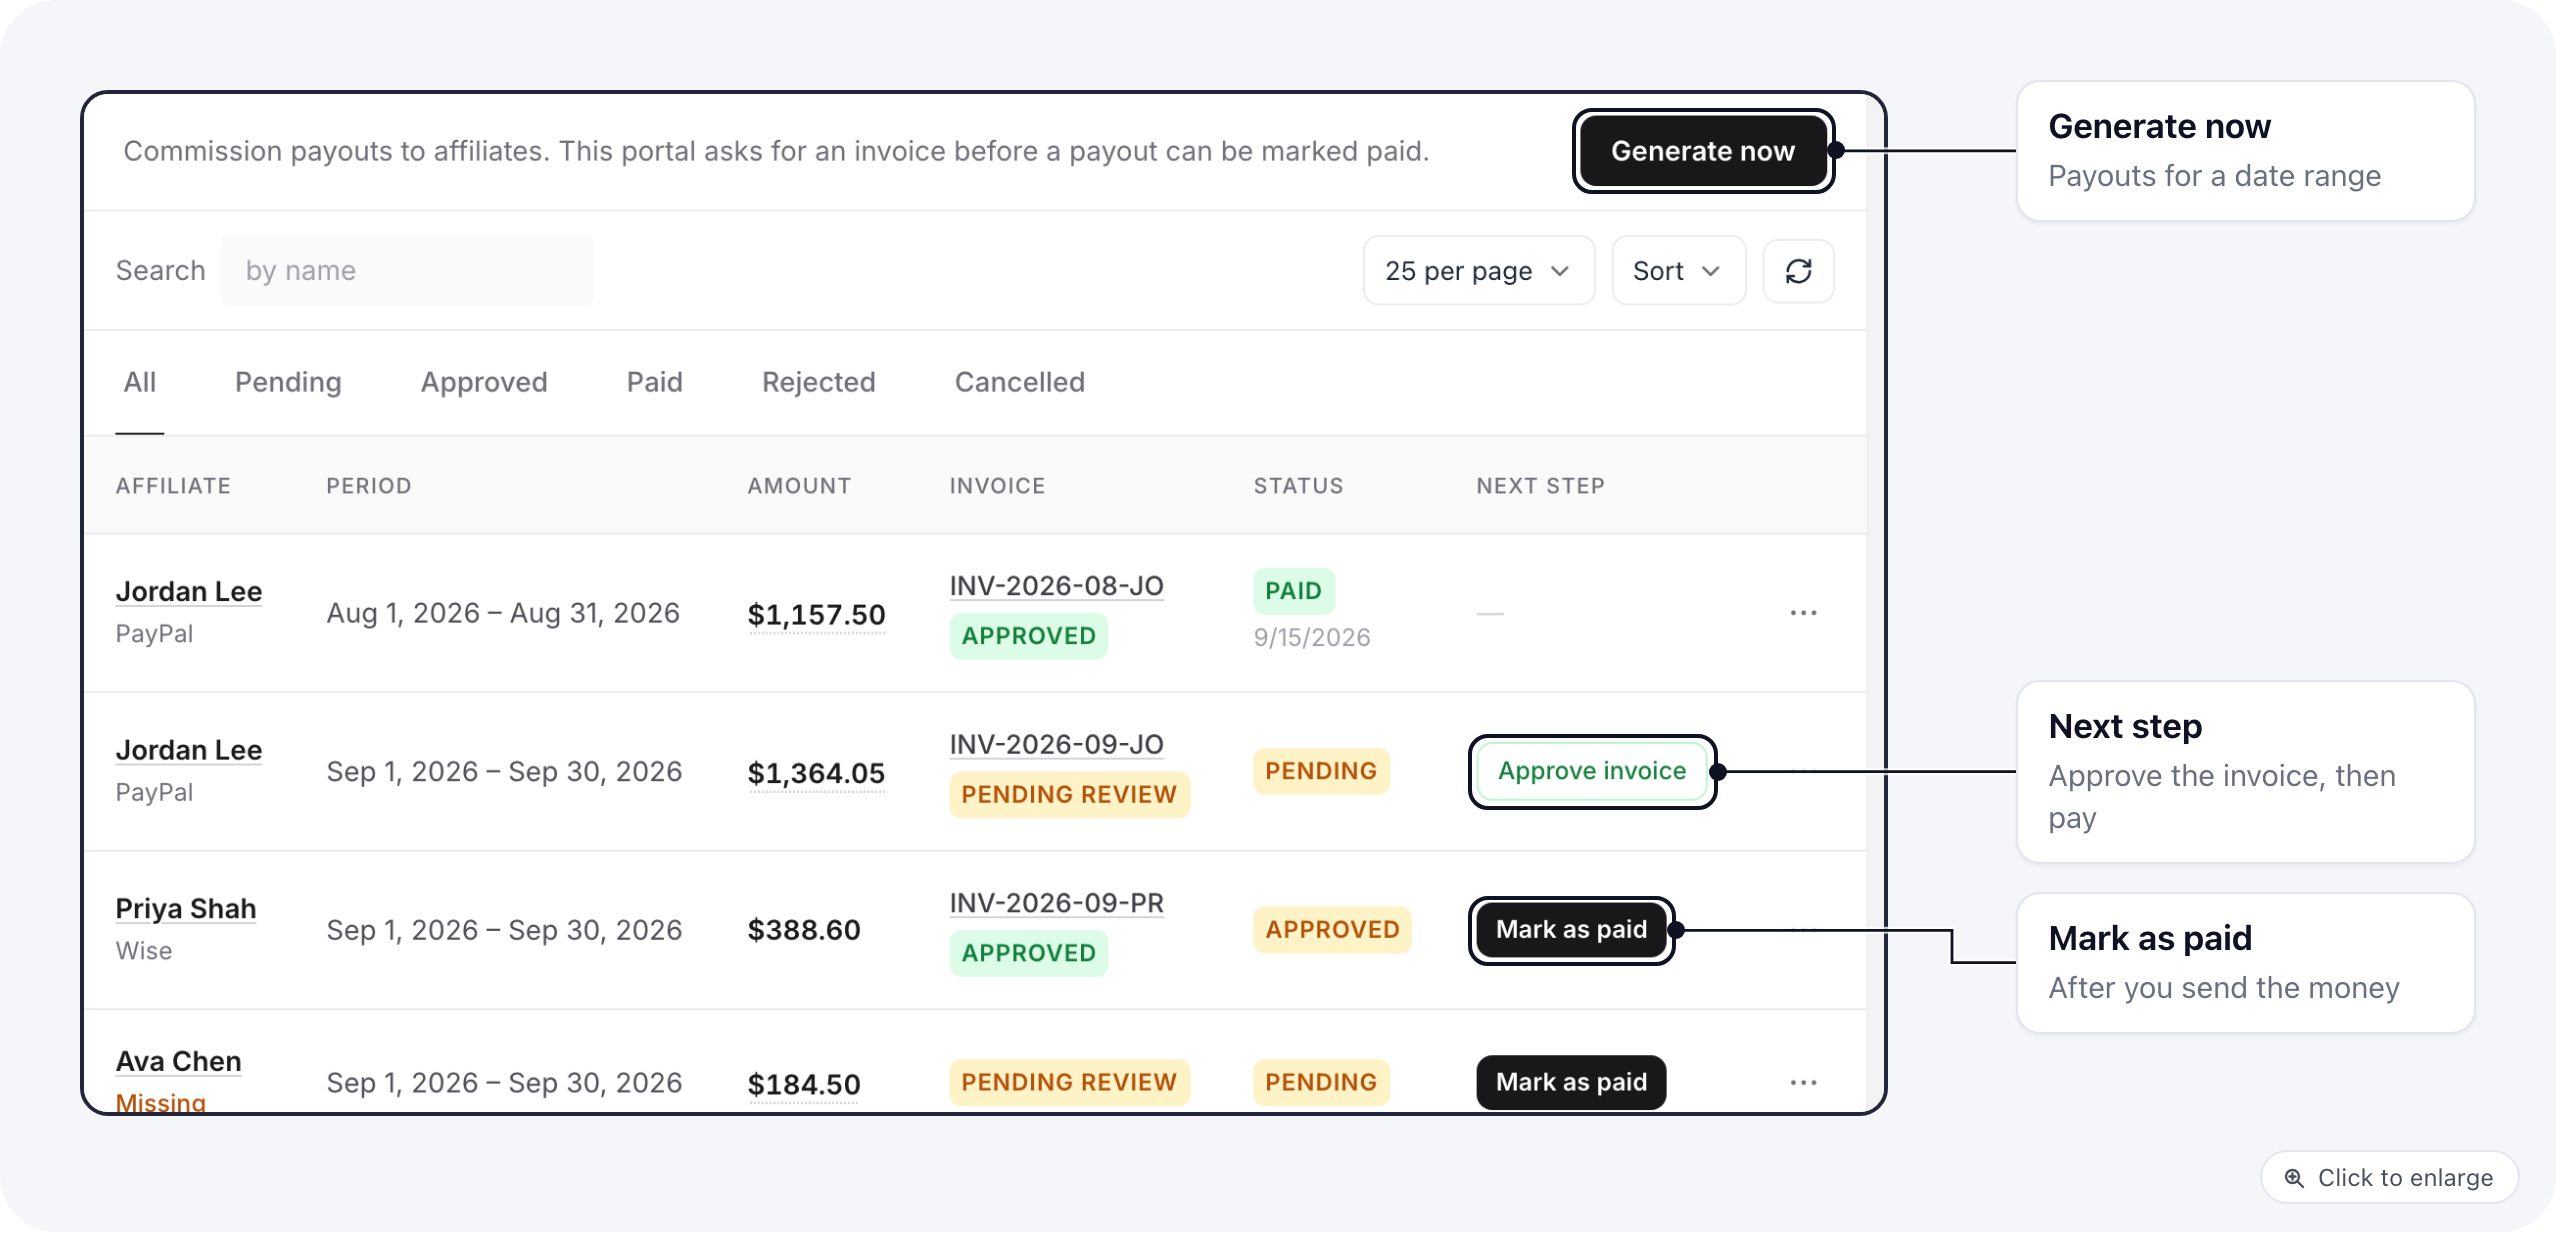The image size is (2556, 1234).
Task: Open the 25 per page dropdown
Action: 1478,271
